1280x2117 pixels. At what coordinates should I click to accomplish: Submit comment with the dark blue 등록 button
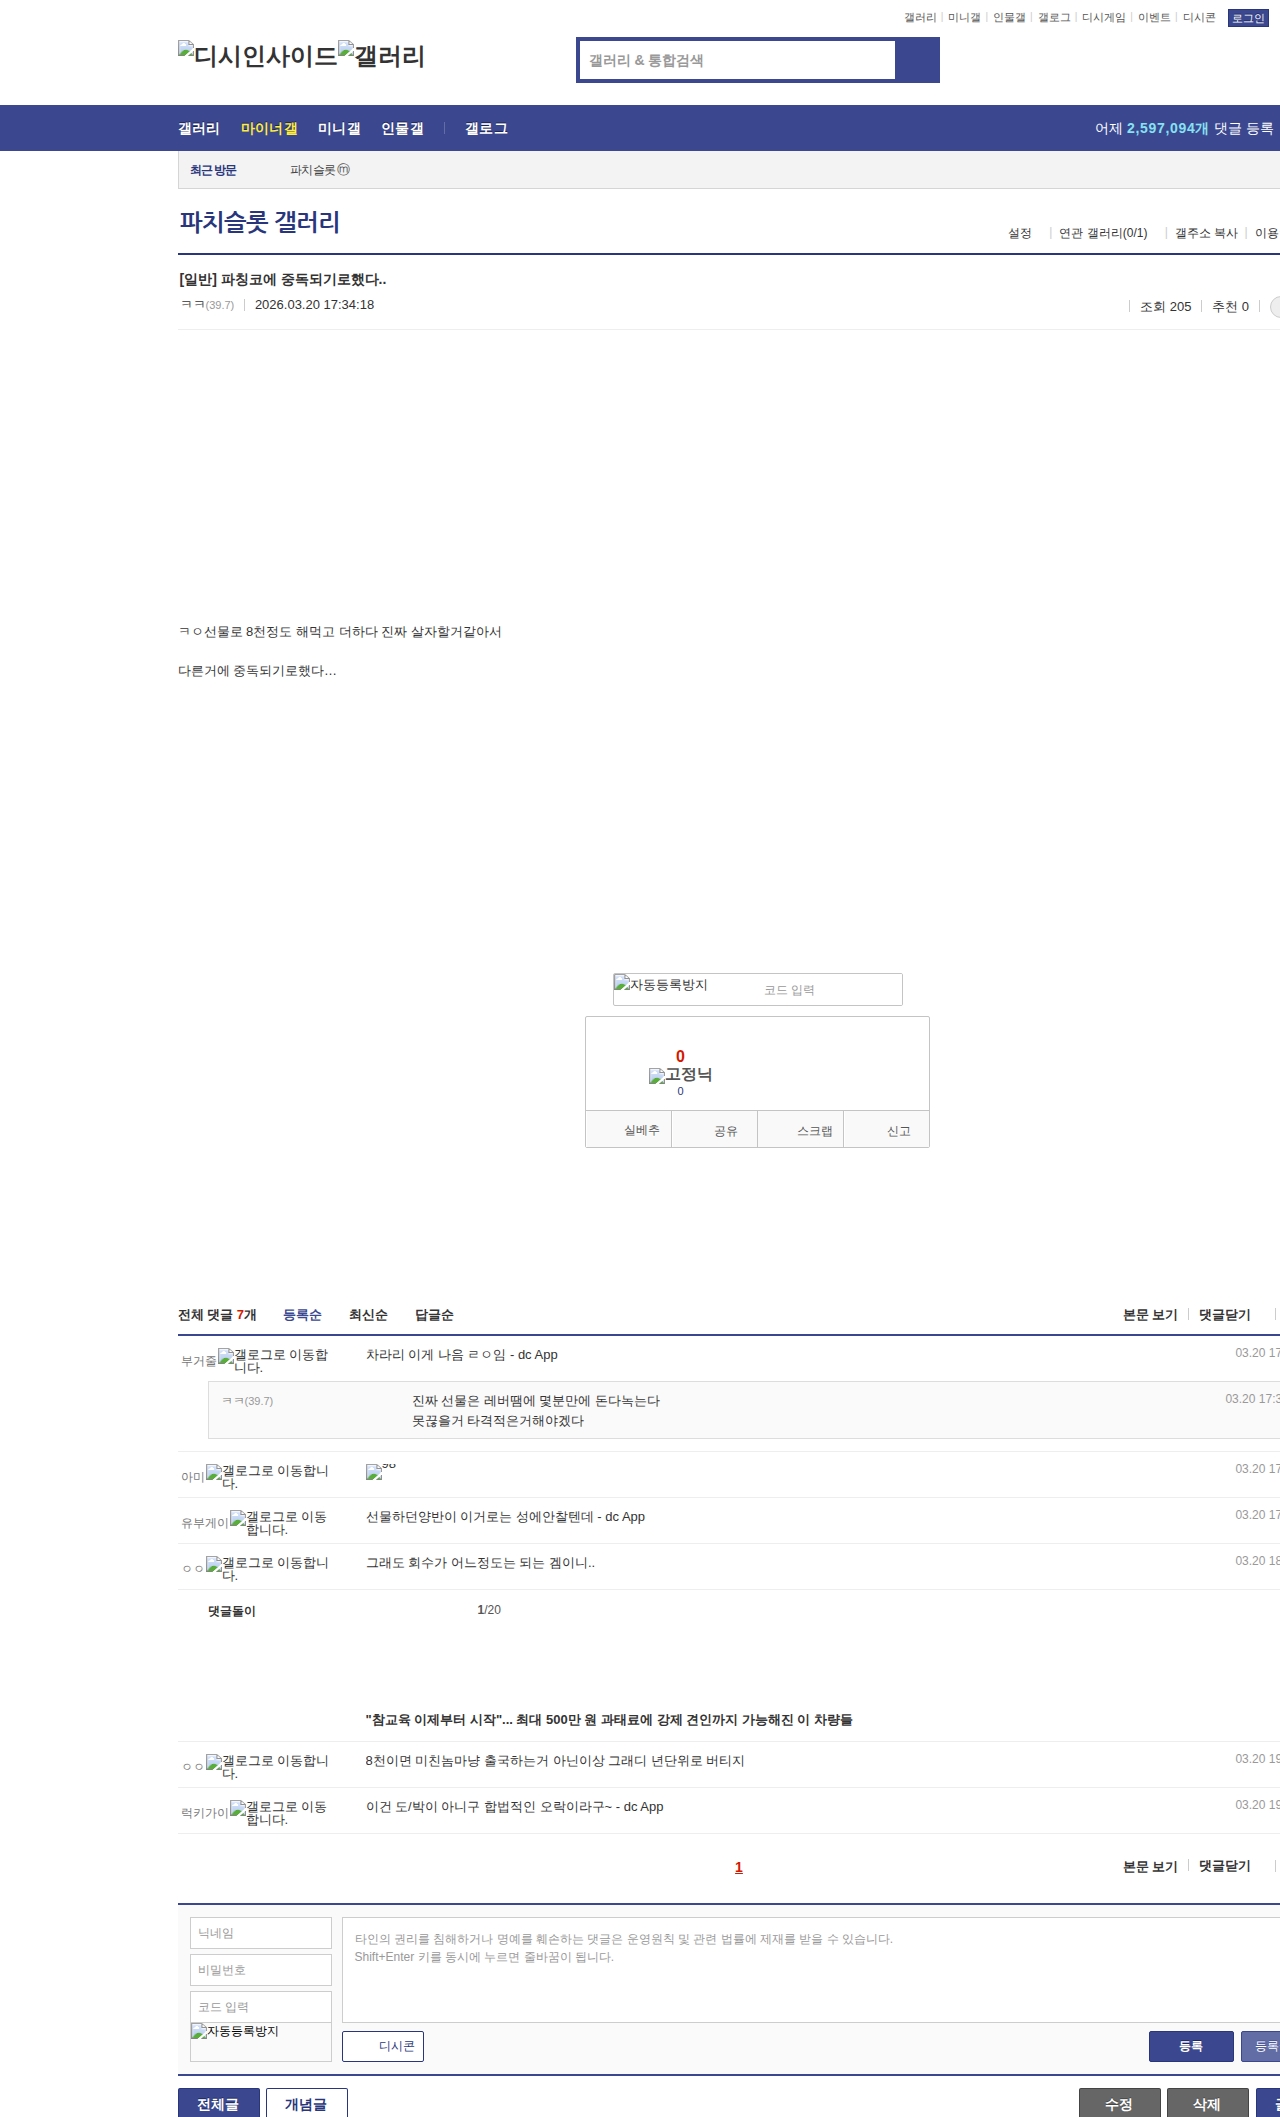click(x=1191, y=2046)
